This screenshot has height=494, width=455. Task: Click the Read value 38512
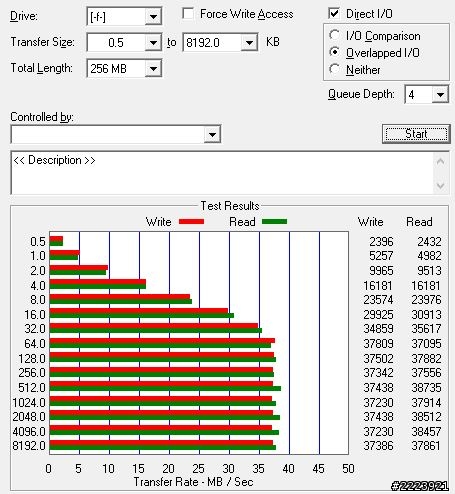tap(426, 416)
